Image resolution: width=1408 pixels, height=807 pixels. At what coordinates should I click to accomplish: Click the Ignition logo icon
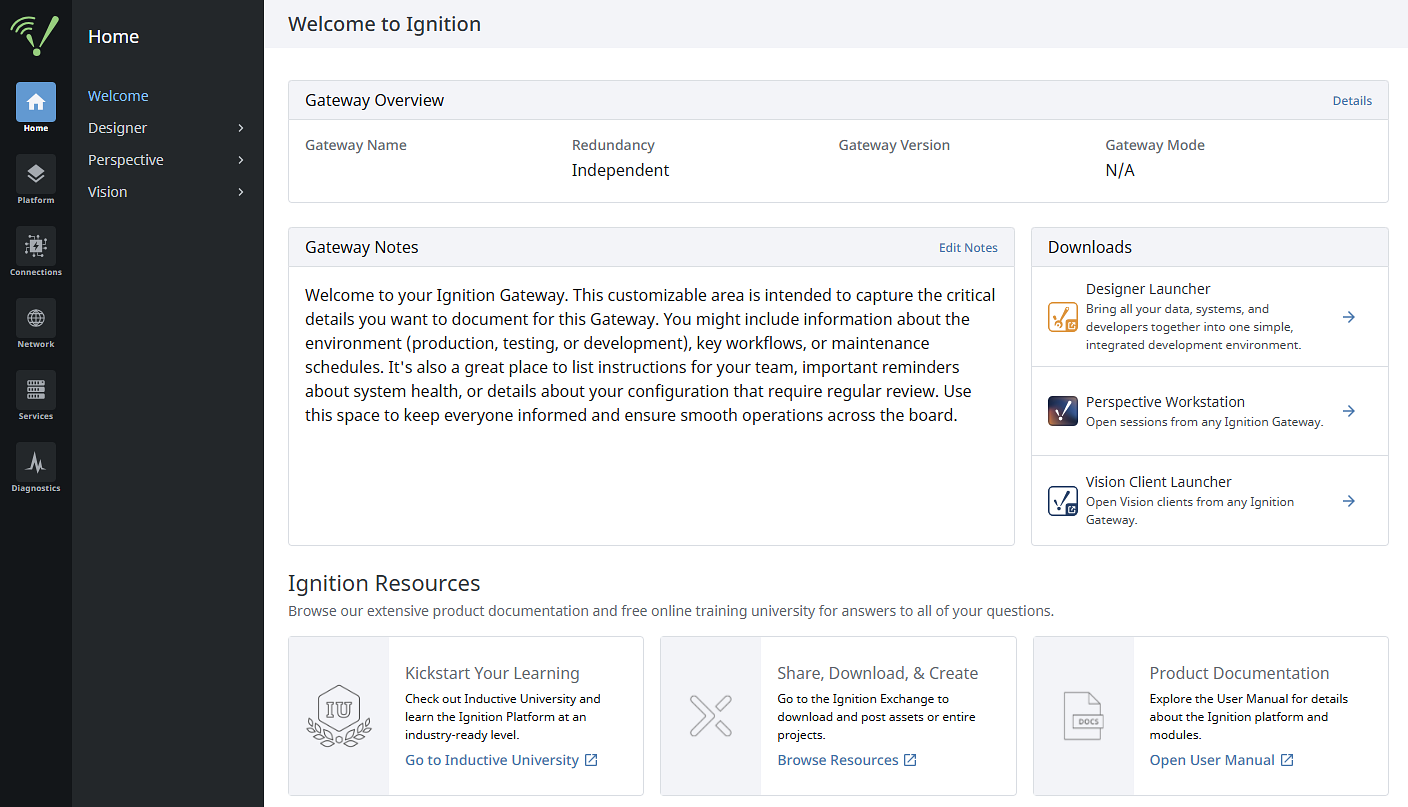35,36
